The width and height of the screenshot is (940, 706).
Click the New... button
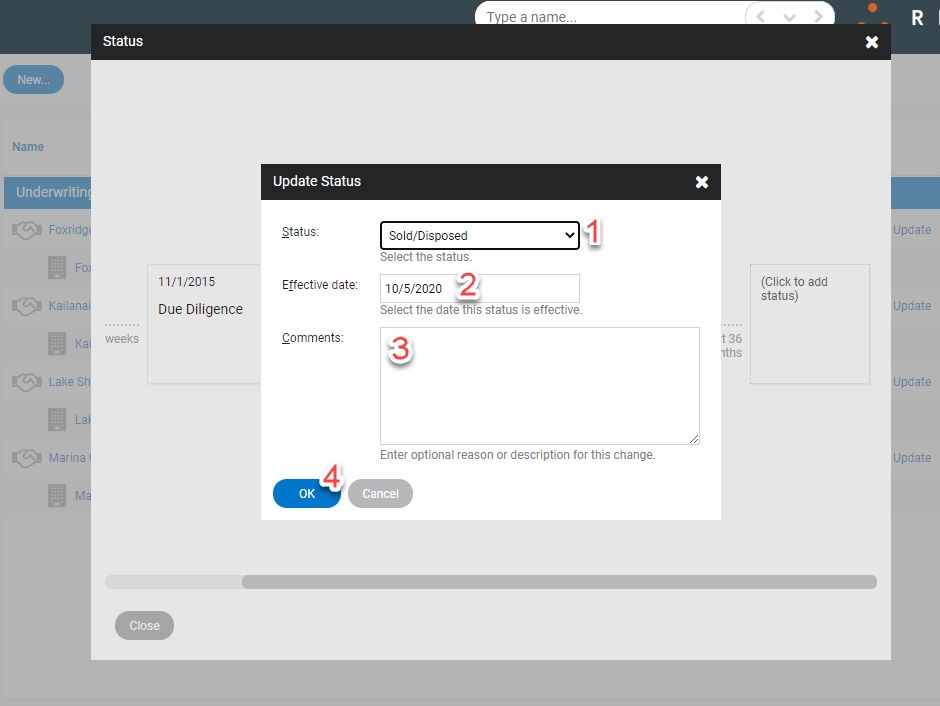coord(34,80)
